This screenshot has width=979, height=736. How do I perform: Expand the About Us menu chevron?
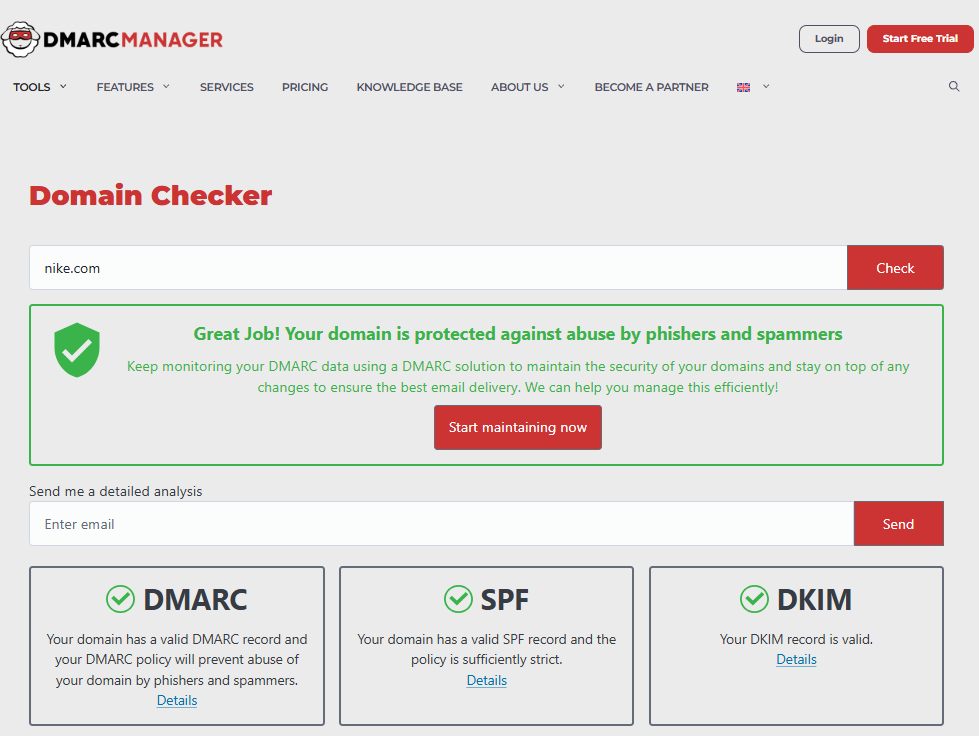(x=561, y=86)
